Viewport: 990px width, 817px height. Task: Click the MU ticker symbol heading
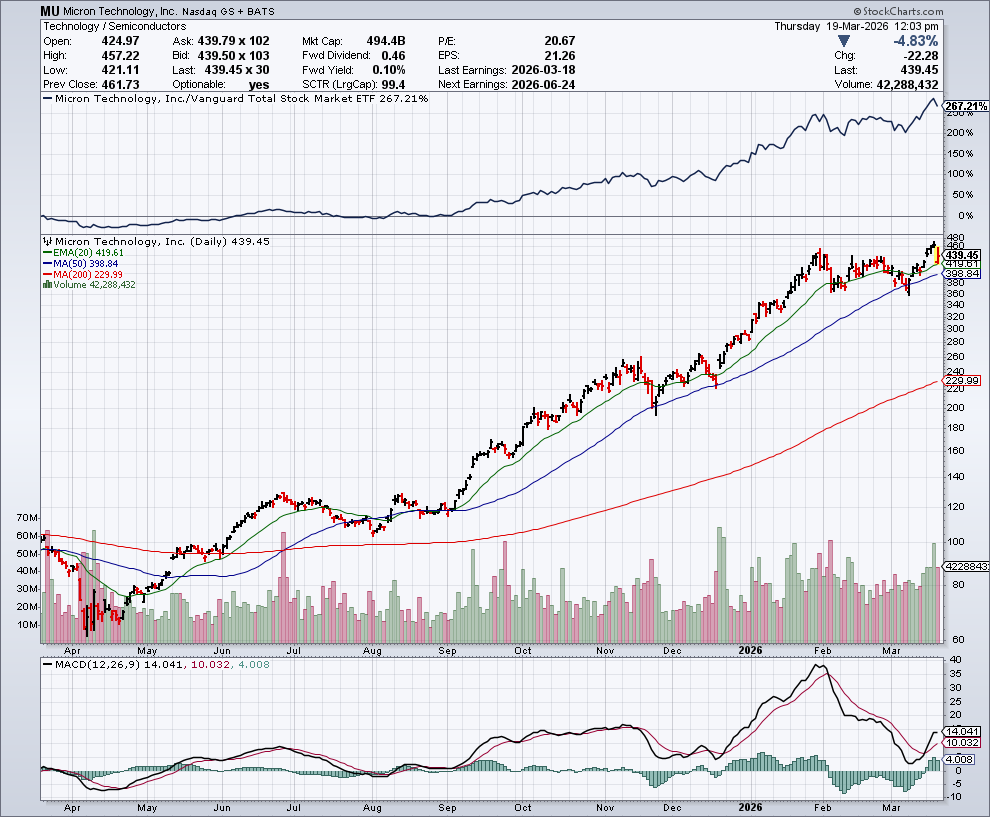(52, 11)
